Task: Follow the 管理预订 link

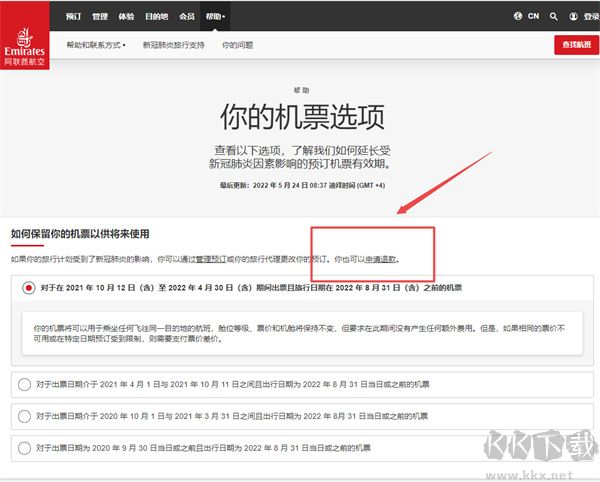Action: 211,259
